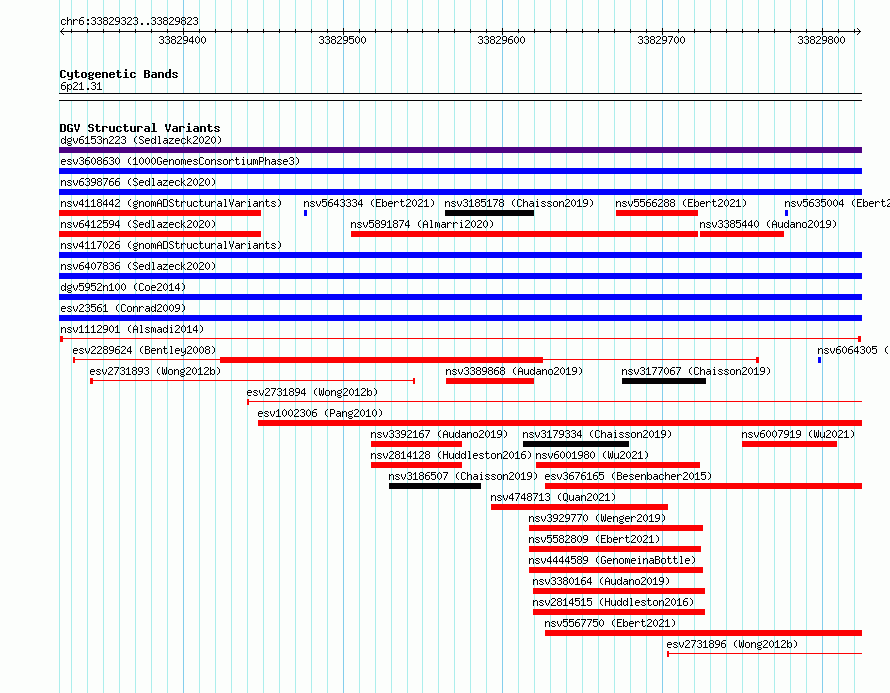Open nsv4444589 (GenomeinaBottle) variant

612,560
